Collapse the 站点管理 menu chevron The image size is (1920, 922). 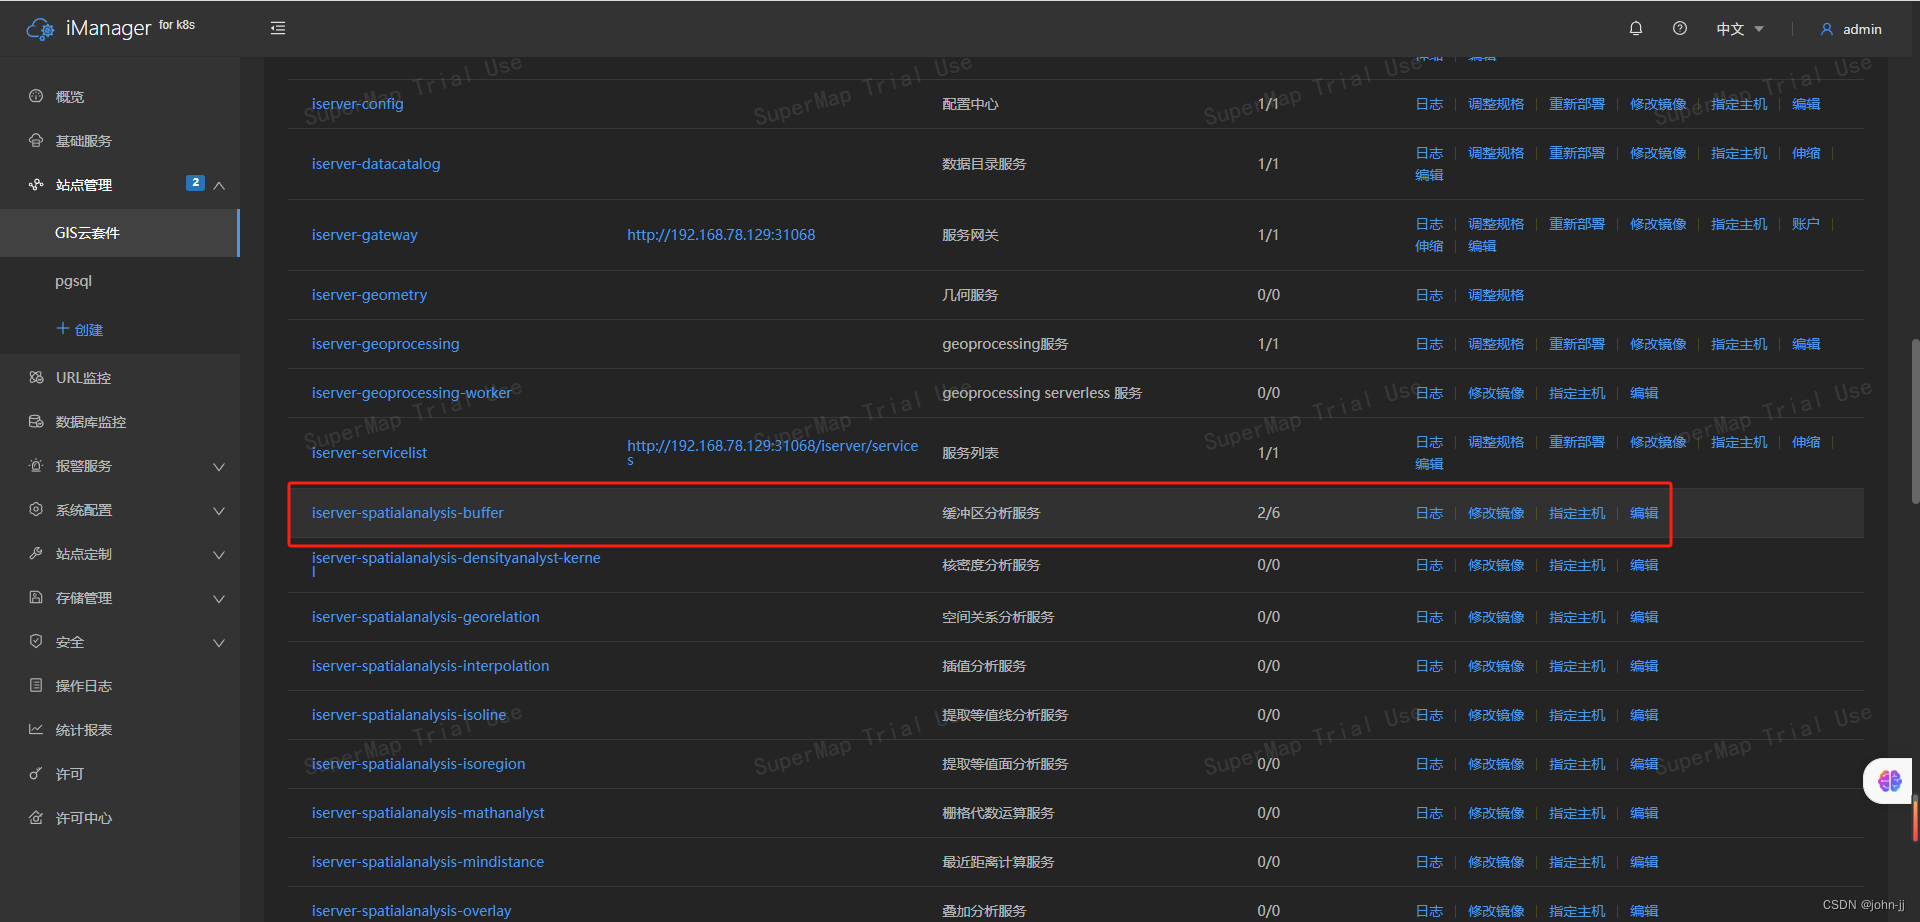[x=219, y=185]
